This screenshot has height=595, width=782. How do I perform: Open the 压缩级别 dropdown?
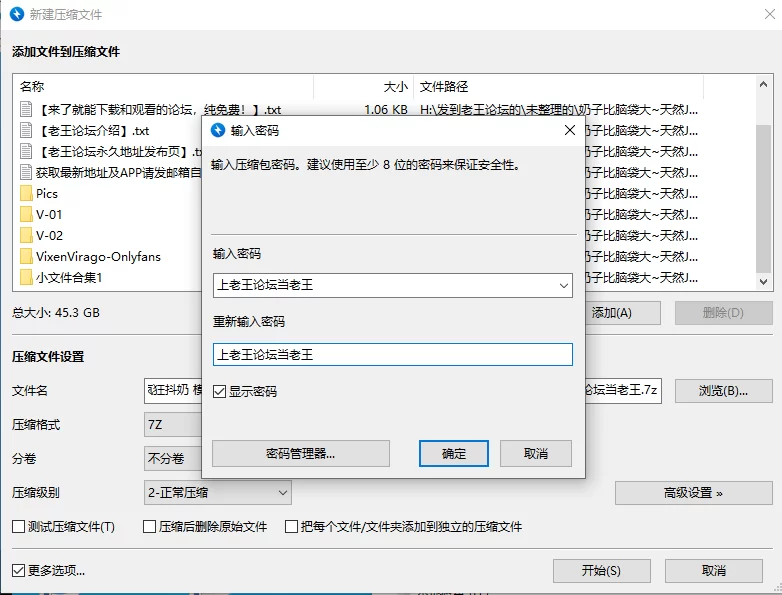pyautogui.click(x=217, y=493)
